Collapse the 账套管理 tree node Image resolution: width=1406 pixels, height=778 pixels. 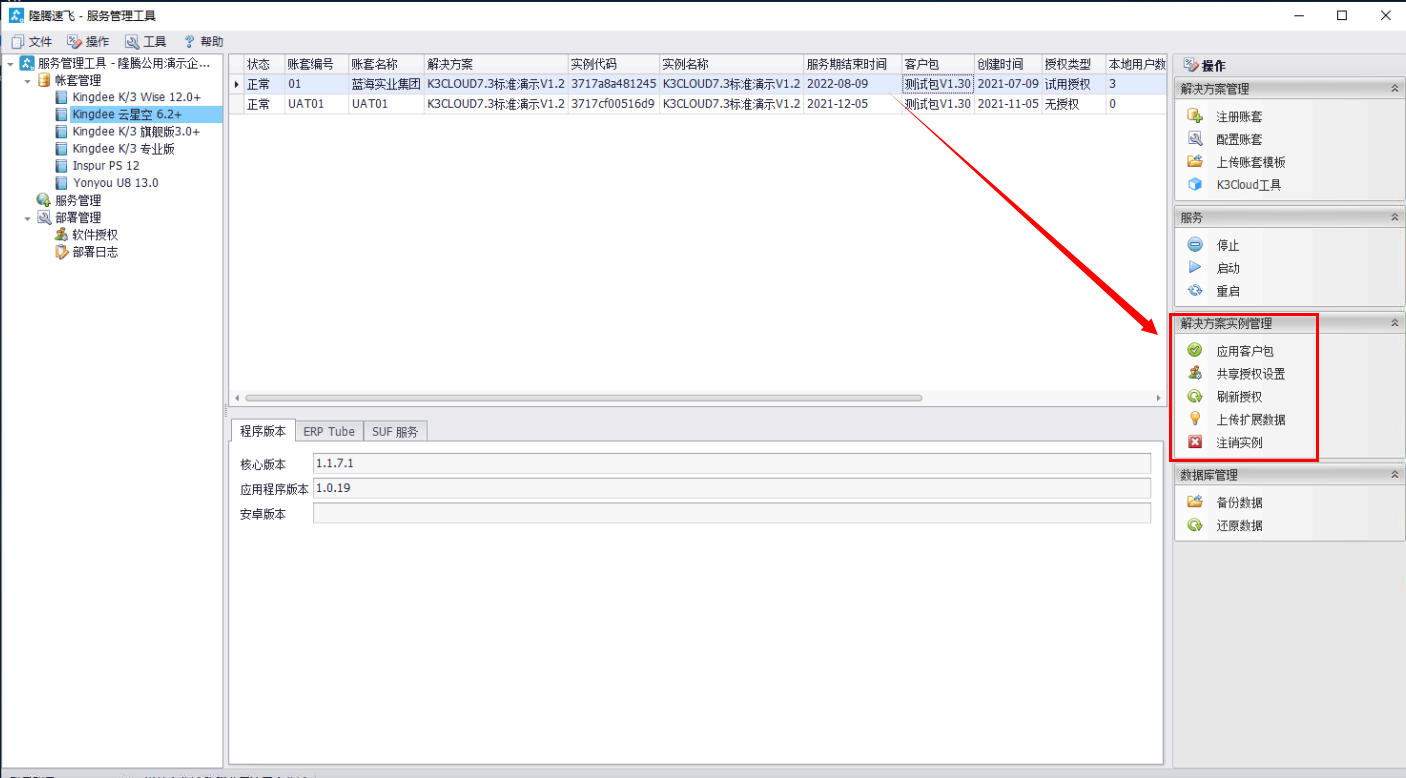[27, 80]
